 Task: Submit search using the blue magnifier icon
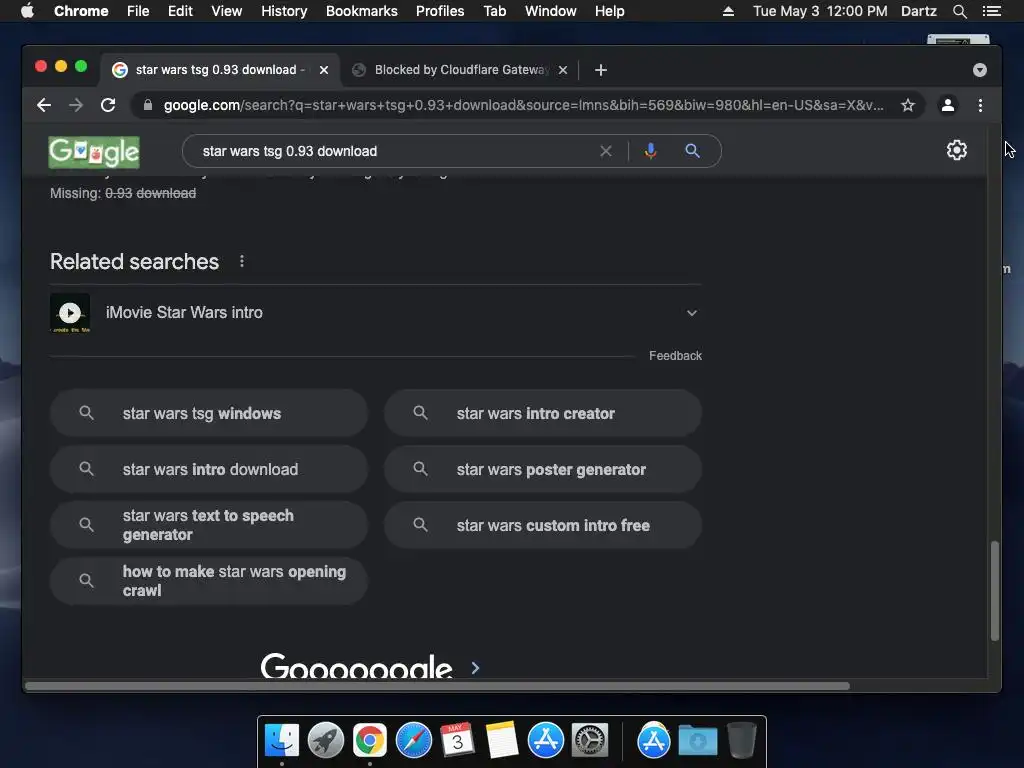tap(692, 151)
